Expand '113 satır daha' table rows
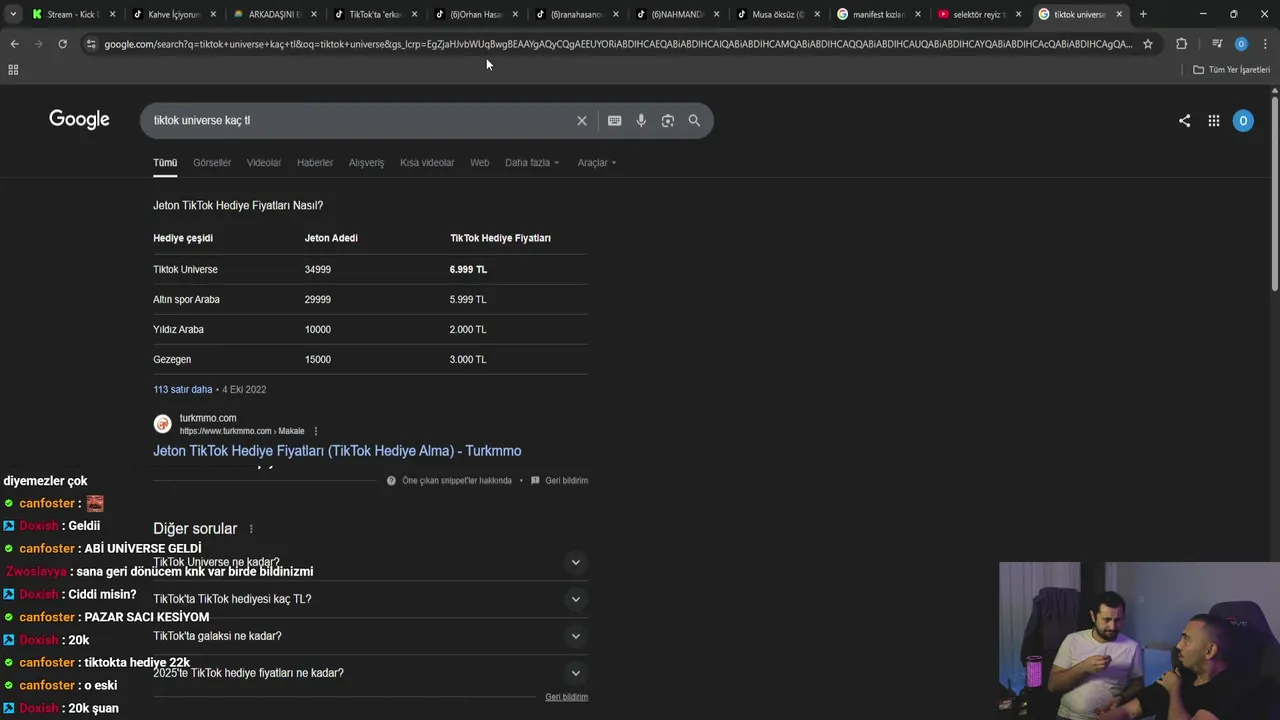Image resolution: width=1280 pixels, height=720 pixels. point(182,389)
